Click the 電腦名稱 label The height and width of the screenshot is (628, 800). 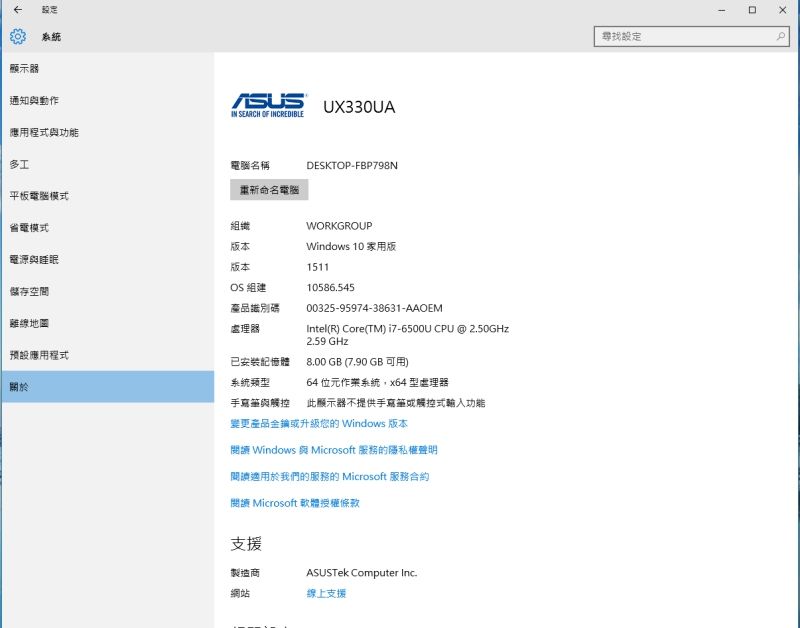[x=250, y=165]
